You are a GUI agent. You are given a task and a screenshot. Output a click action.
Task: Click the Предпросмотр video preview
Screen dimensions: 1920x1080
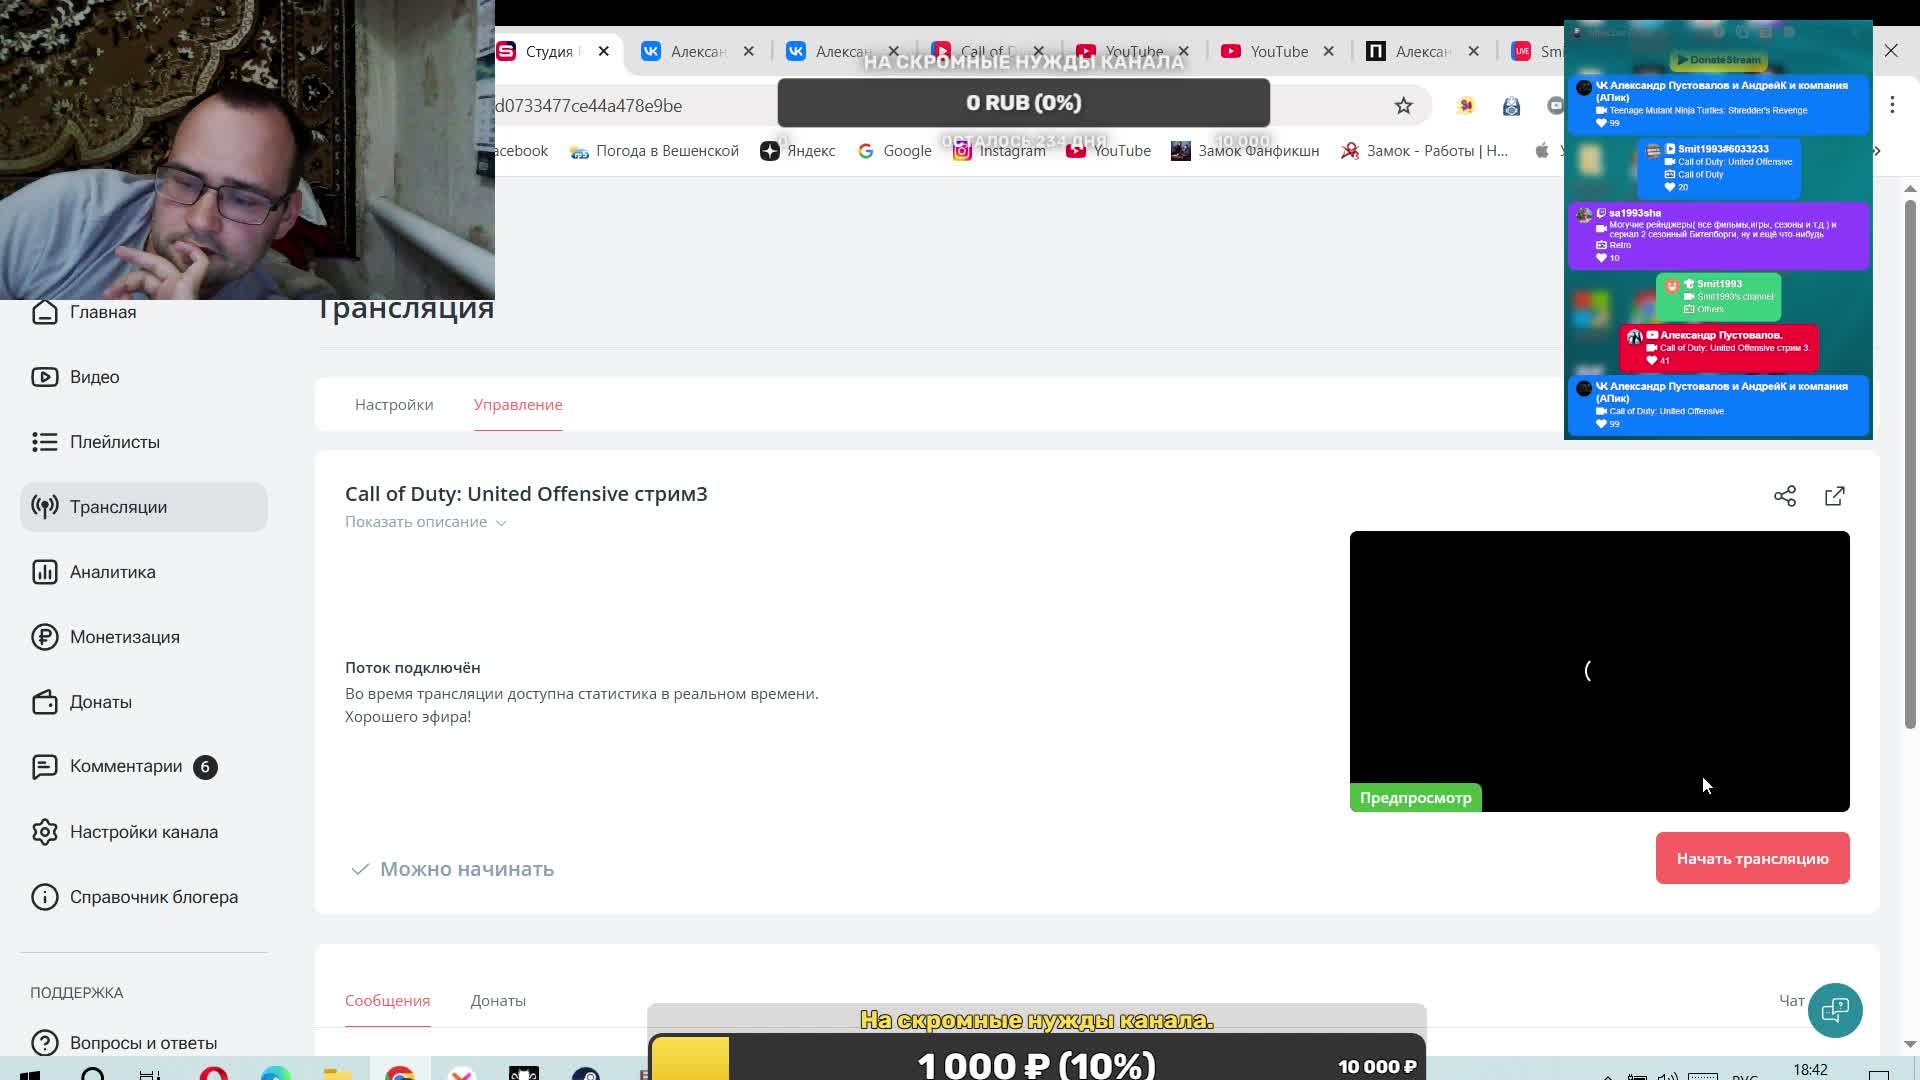1599,671
